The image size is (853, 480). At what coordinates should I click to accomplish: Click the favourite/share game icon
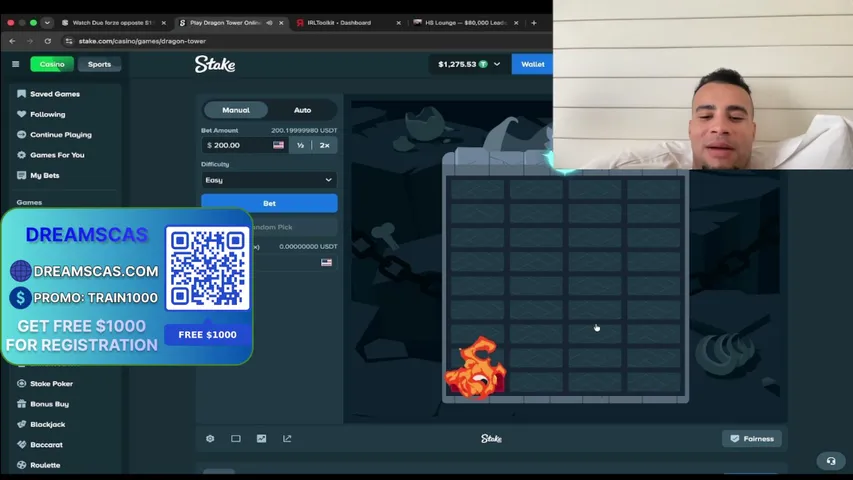[287, 439]
